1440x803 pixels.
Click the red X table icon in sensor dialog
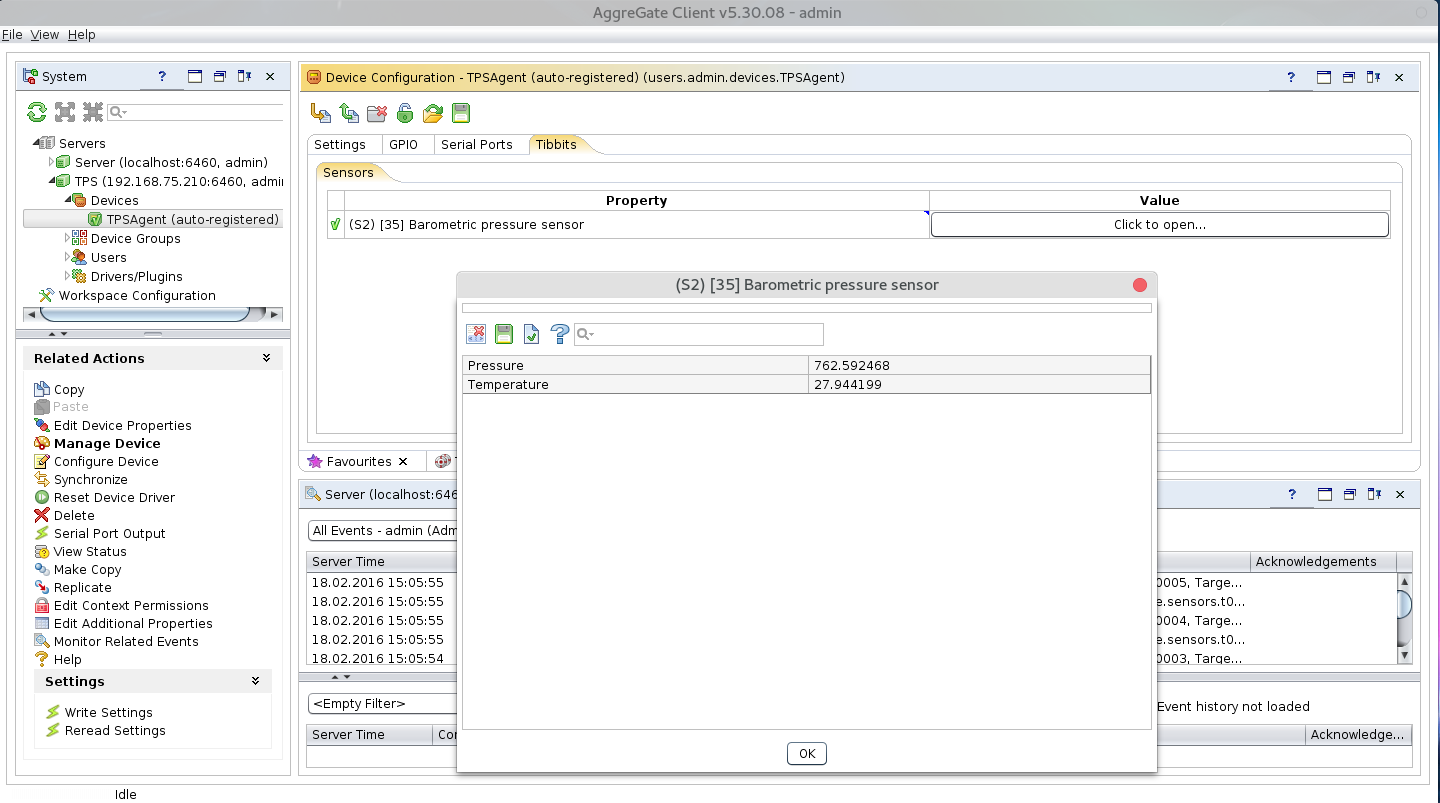pyautogui.click(x=476, y=334)
